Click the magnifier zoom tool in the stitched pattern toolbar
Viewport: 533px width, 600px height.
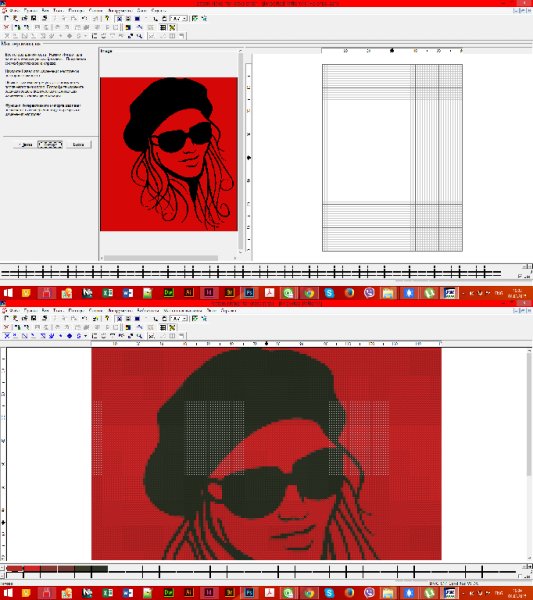[140, 336]
